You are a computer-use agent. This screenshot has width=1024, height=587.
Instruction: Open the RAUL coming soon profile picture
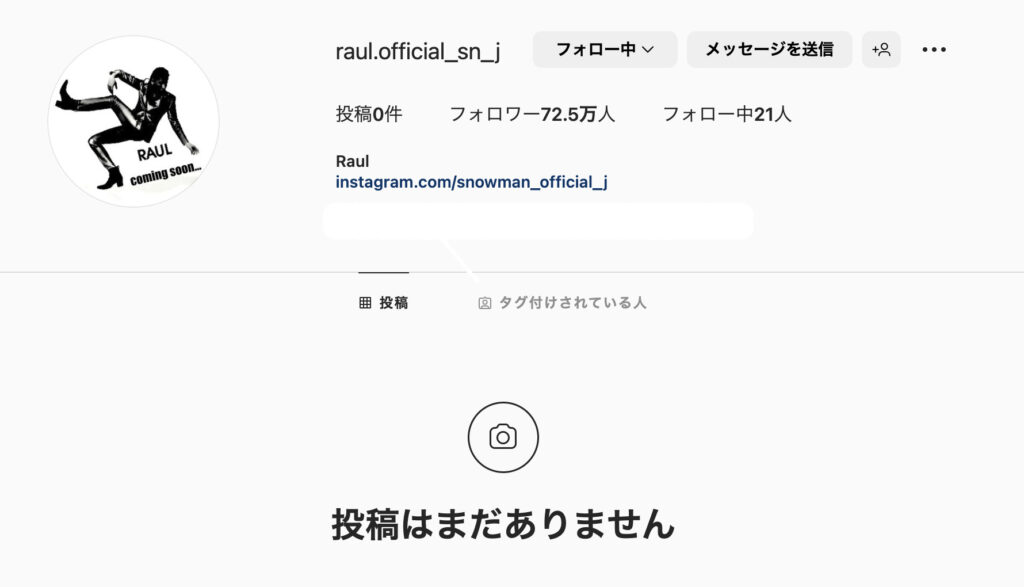133,121
